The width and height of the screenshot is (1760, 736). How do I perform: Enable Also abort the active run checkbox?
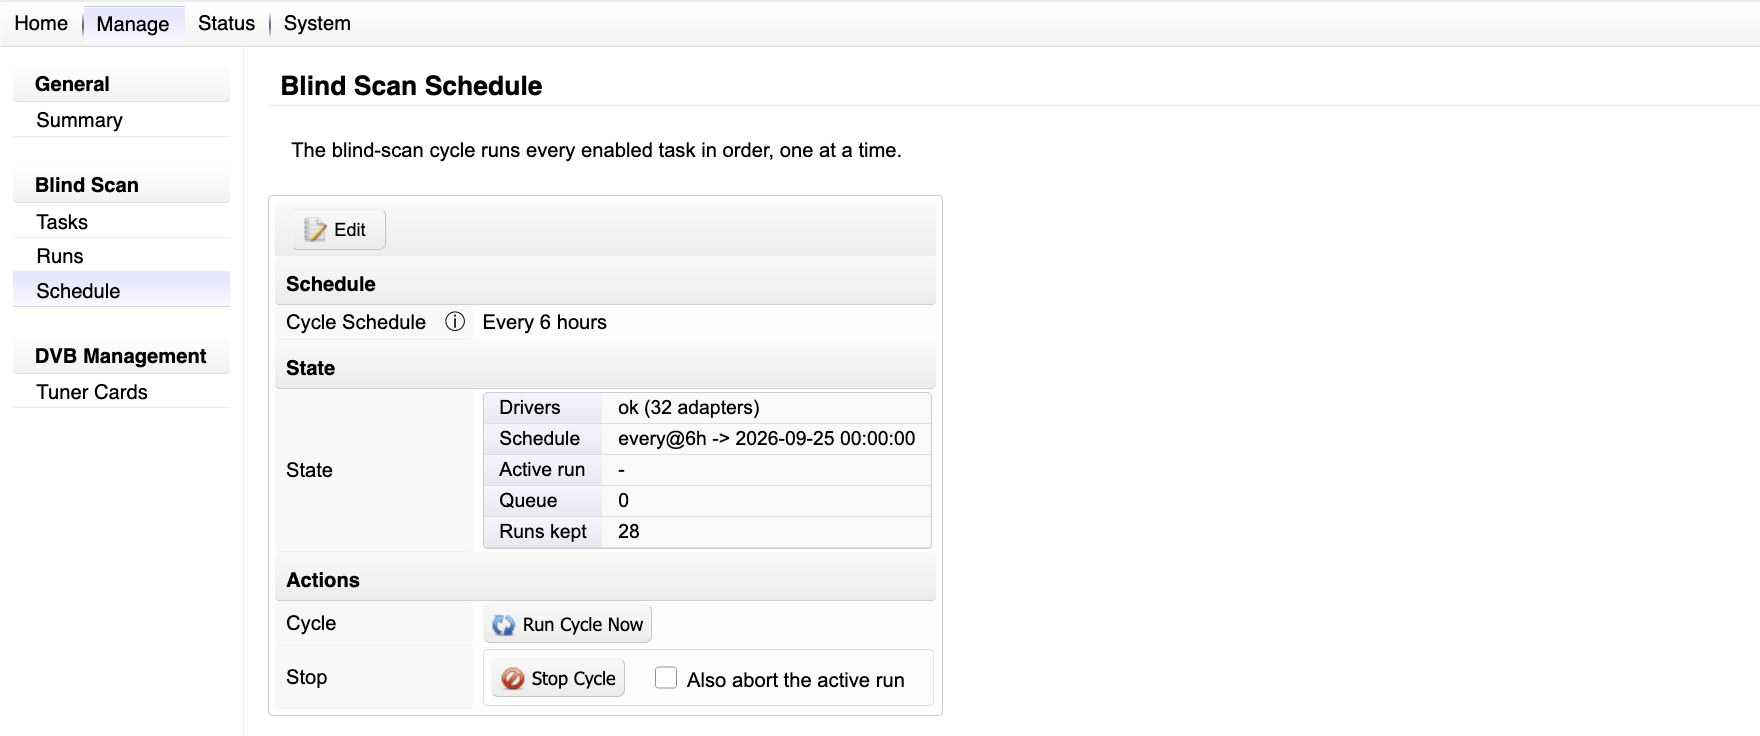click(666, 678)
